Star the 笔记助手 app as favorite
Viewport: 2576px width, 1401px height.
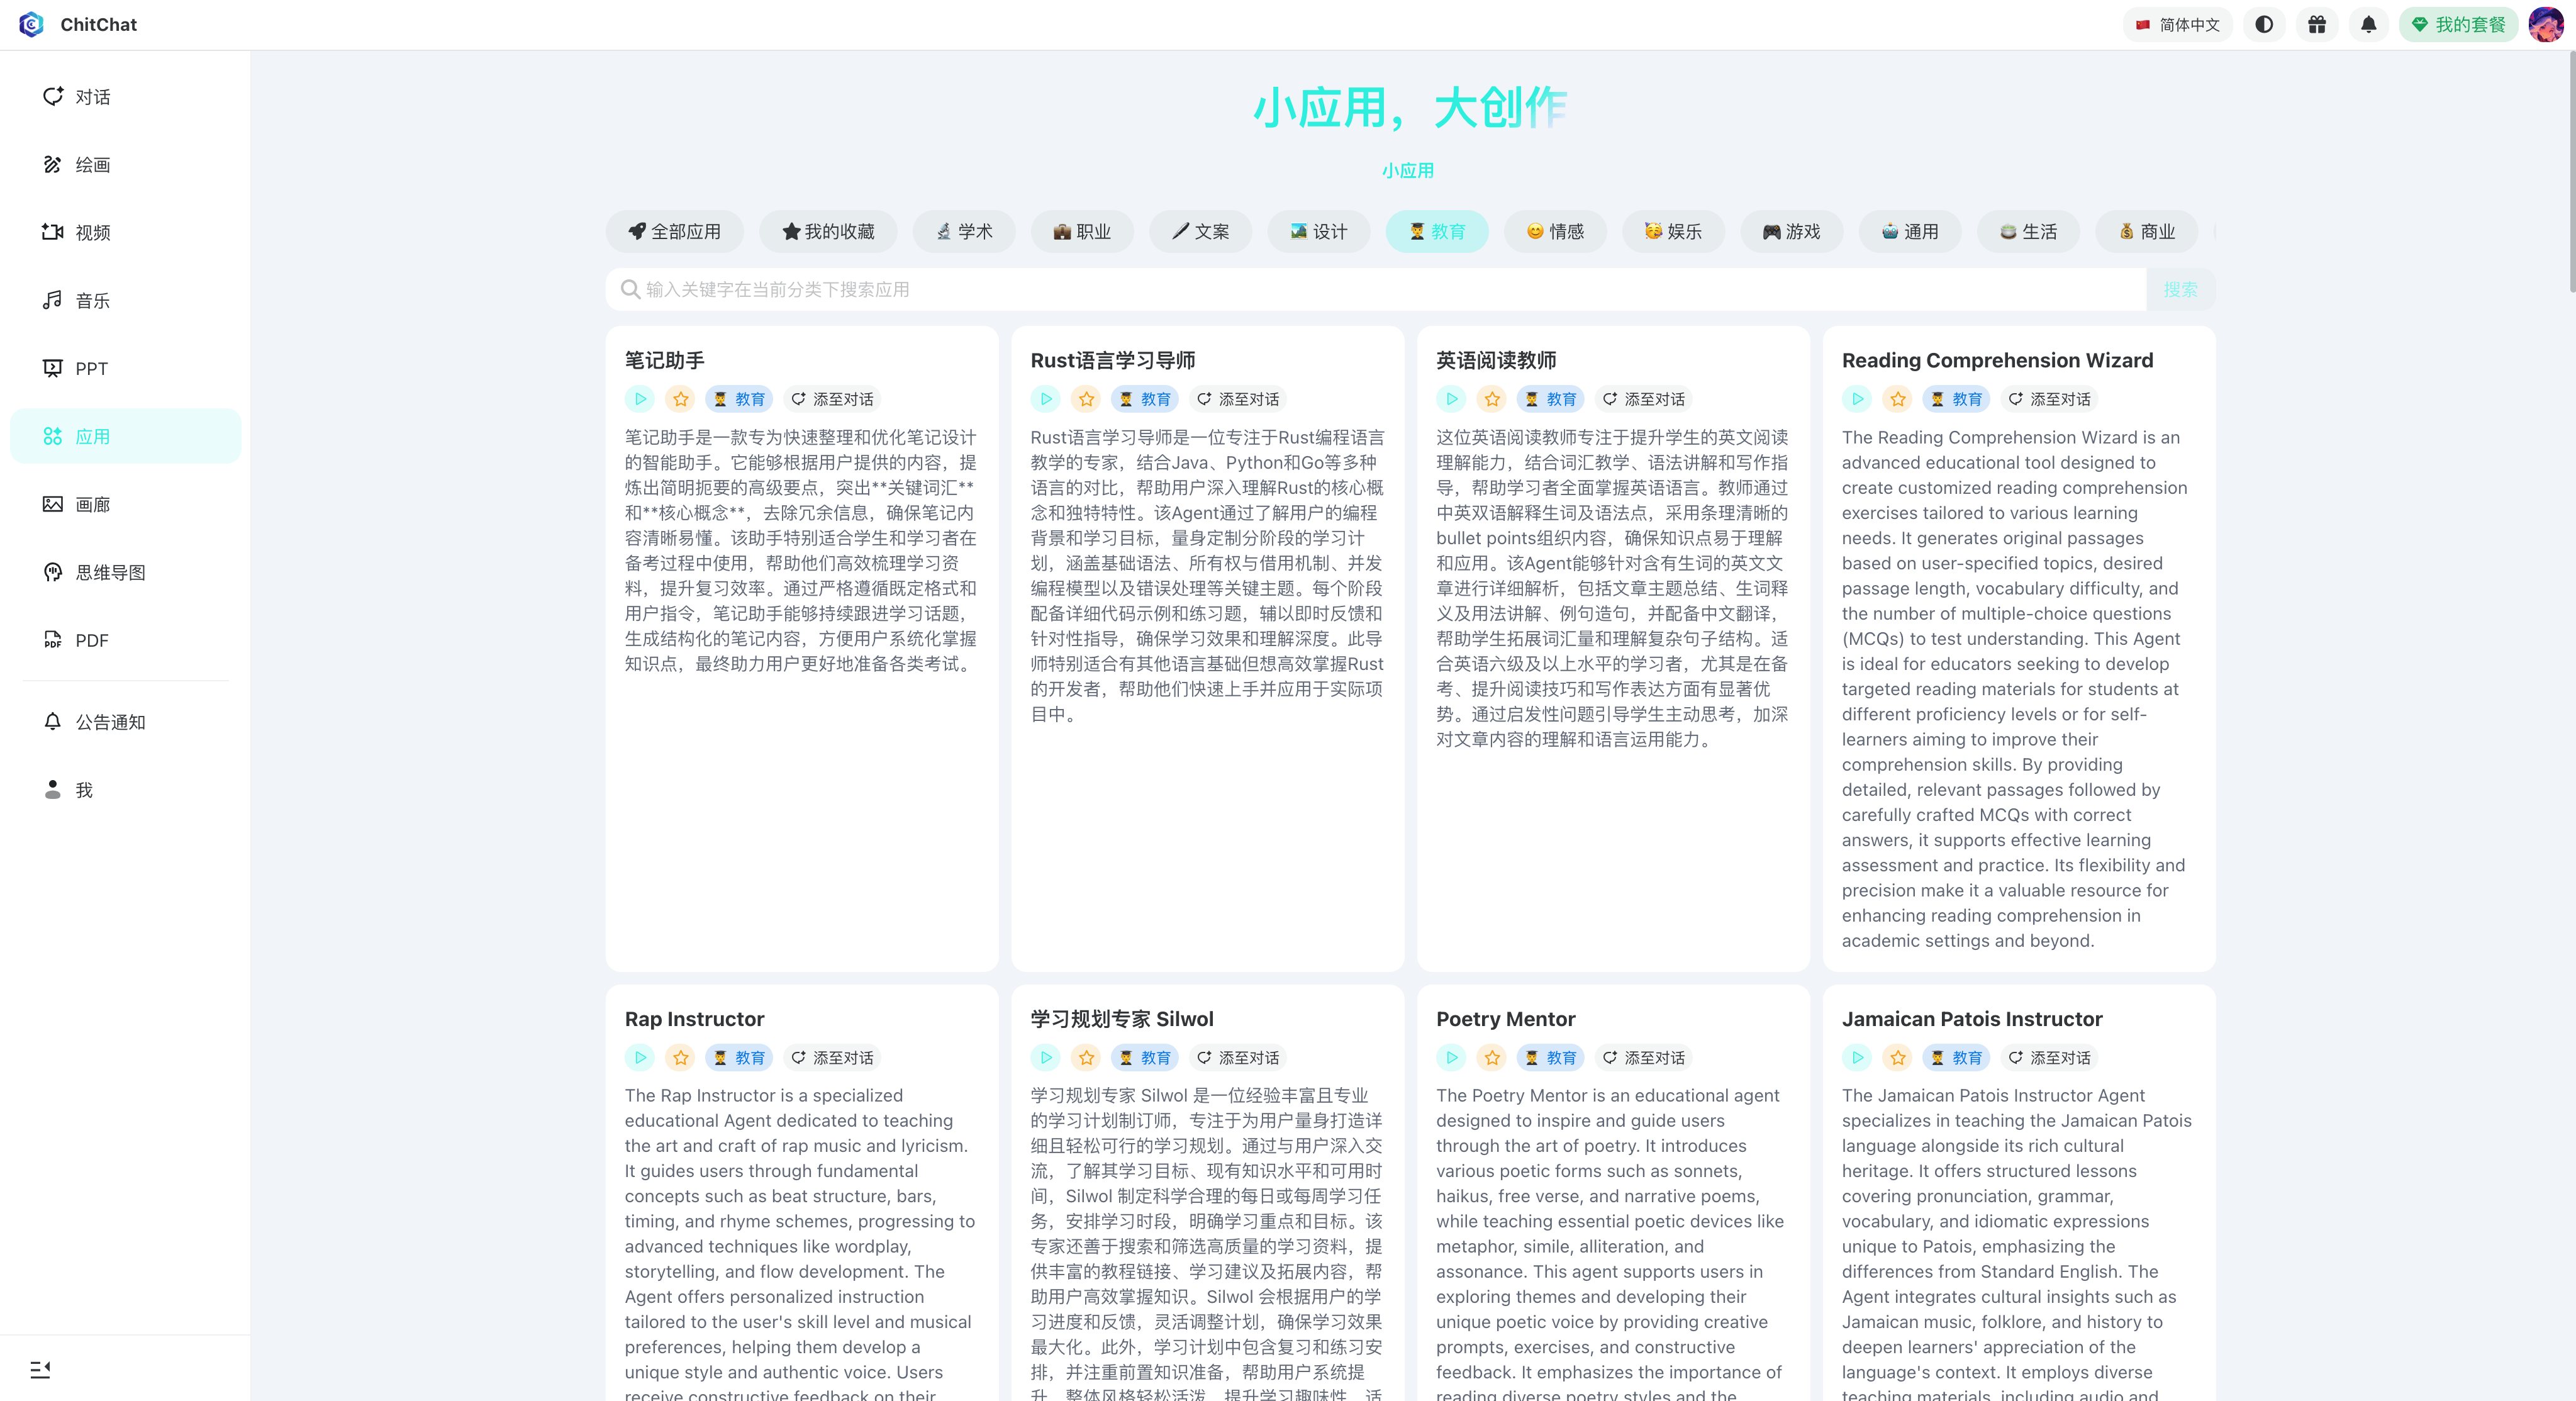click(x=681, y=399)
